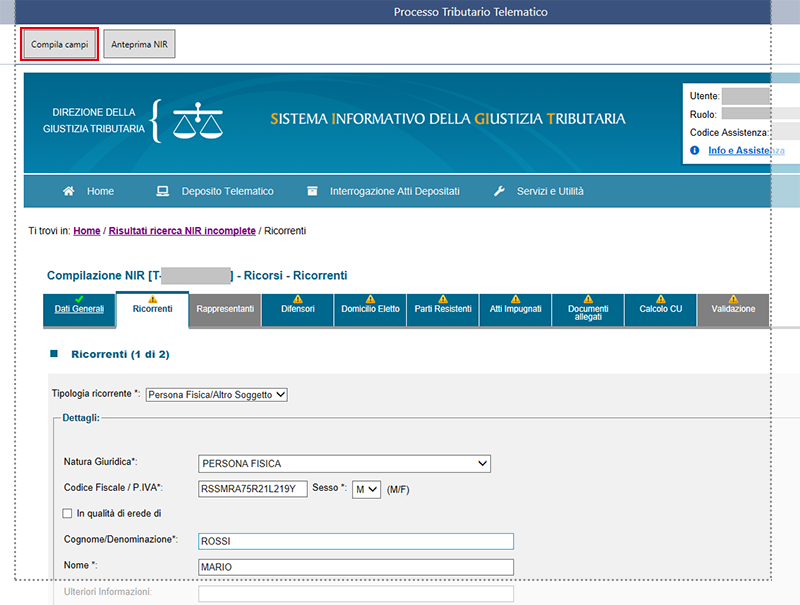Open the Validazione tab
This screenshot has width=800, height=605.
point(733,310)
